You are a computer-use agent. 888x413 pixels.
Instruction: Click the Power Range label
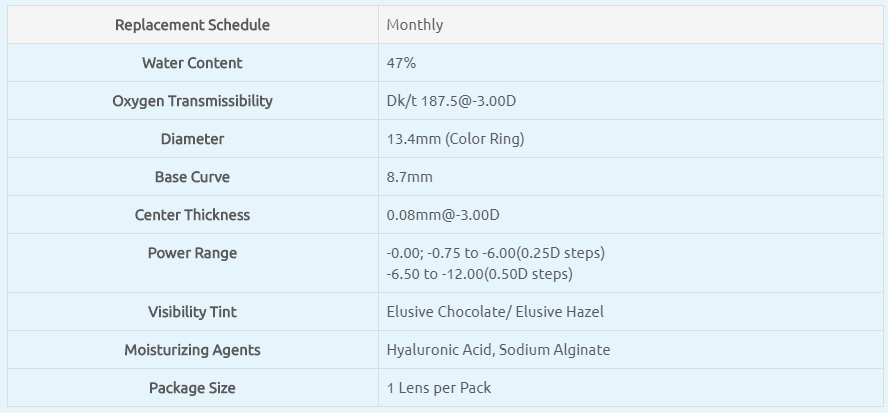(x=192, y=253)
